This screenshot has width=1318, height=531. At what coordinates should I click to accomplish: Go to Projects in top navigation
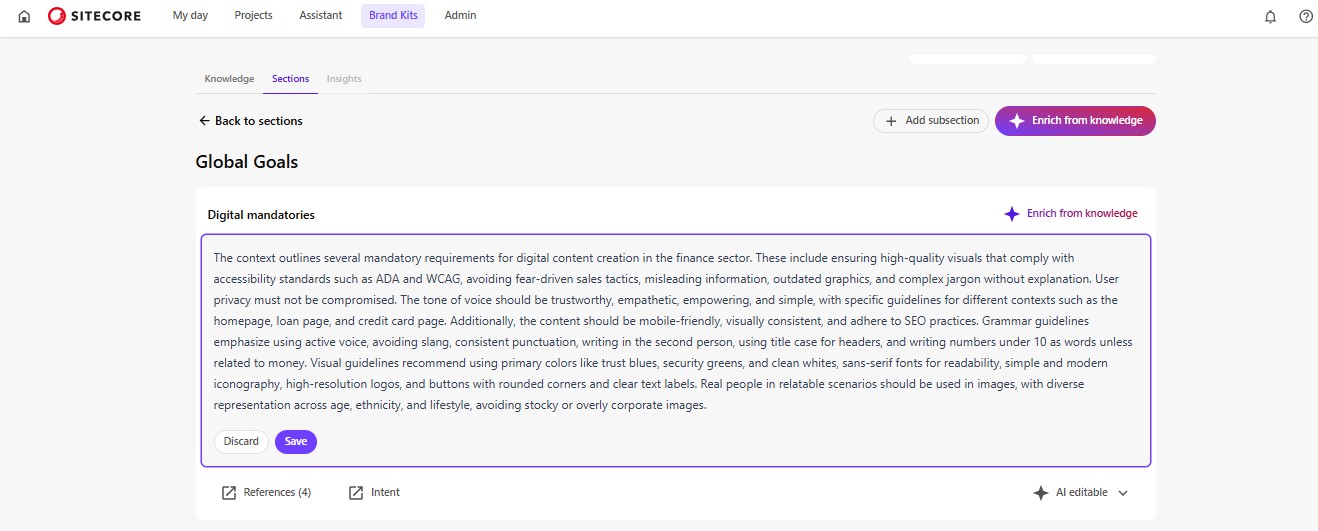click(253, 16)
